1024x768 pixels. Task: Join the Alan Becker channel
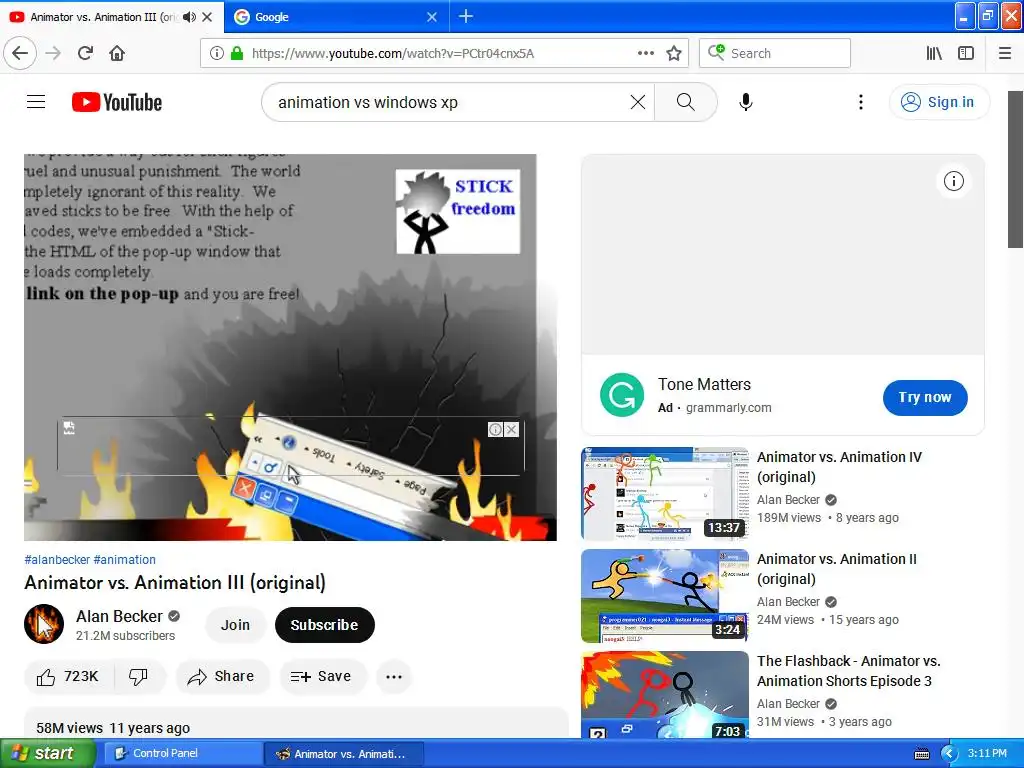tap(235, 625)
